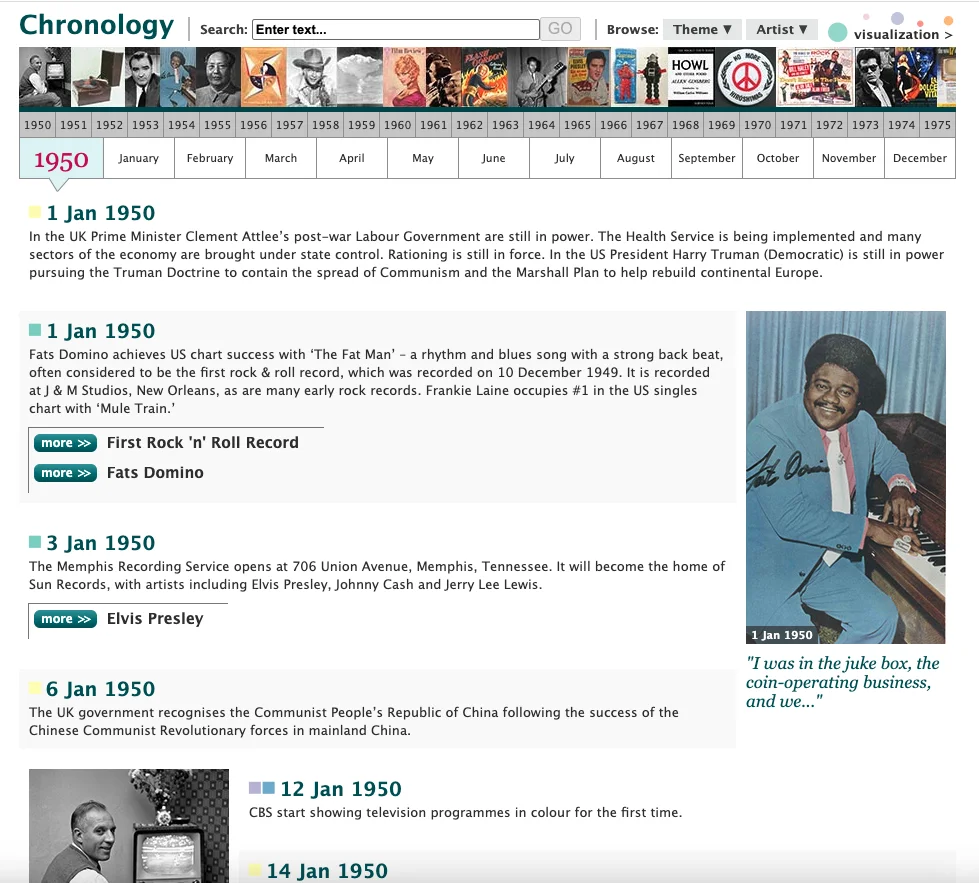Click the 14 Jan 1950 heading
Viewport: 979px width, 883px height.
coord(327,871)
